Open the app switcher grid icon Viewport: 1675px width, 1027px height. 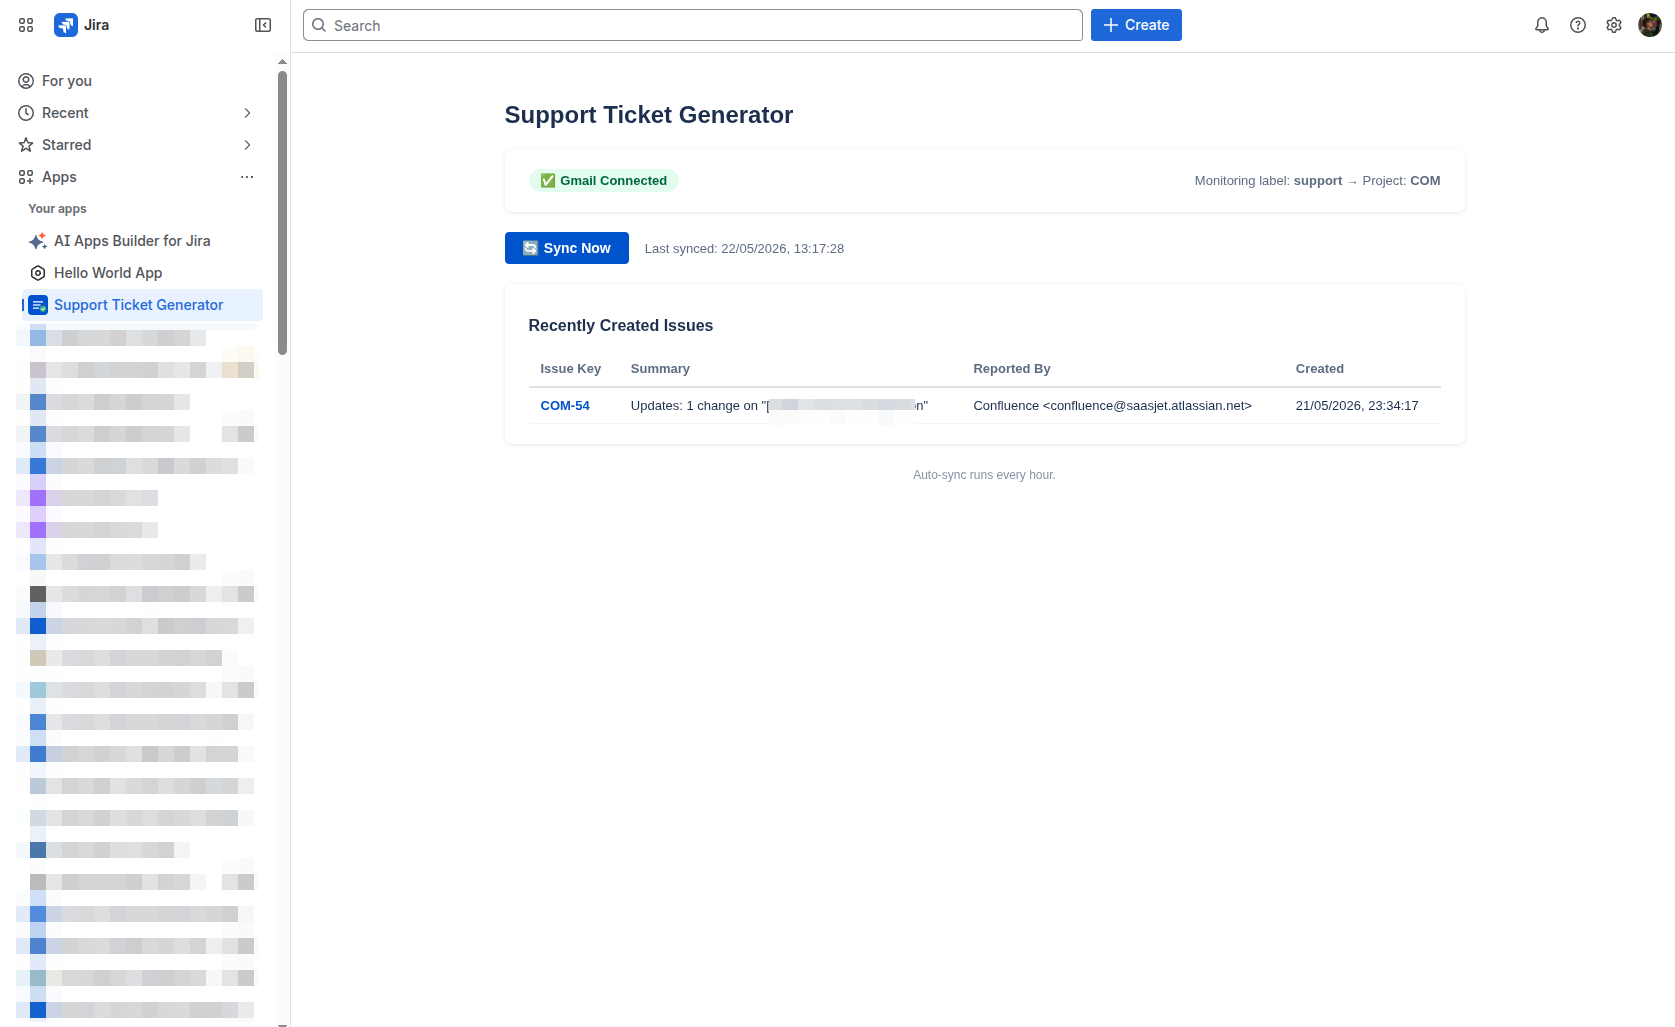coord(26,25)
